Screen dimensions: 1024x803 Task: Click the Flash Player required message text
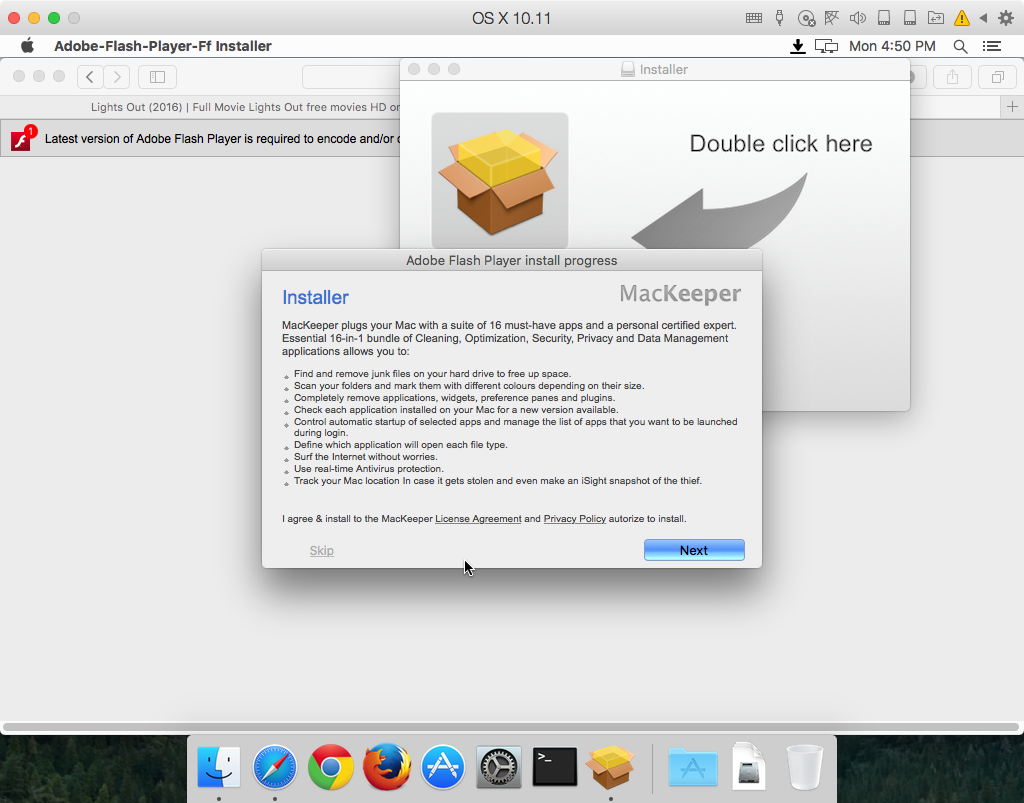223,138
